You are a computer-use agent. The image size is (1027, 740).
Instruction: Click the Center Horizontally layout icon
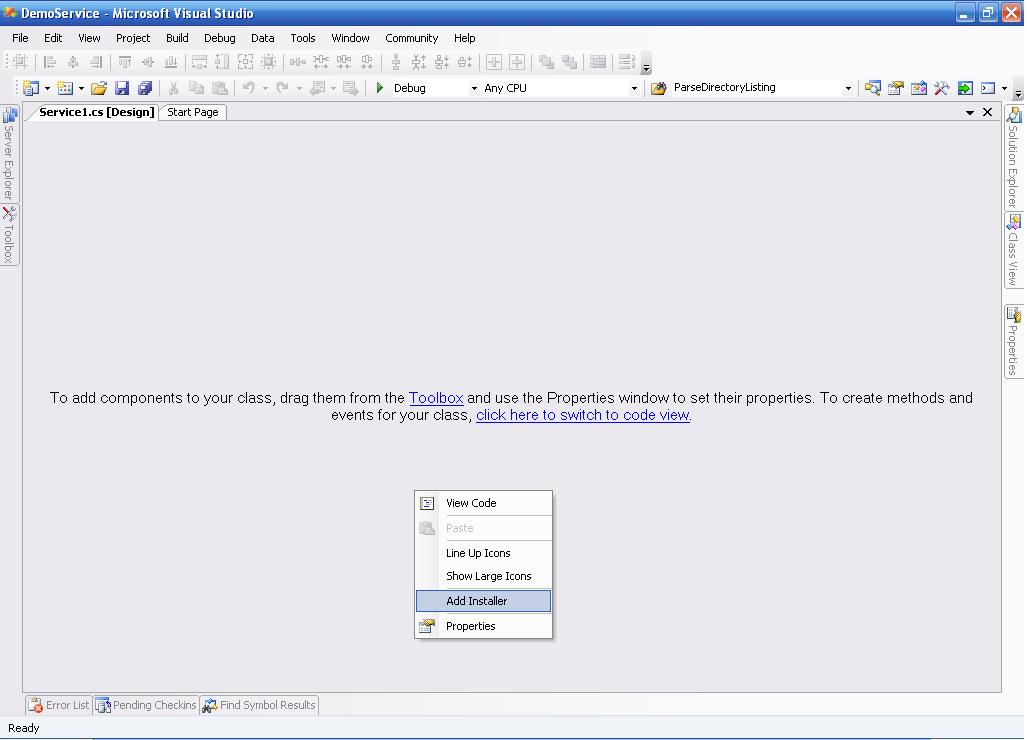(494, 62)
